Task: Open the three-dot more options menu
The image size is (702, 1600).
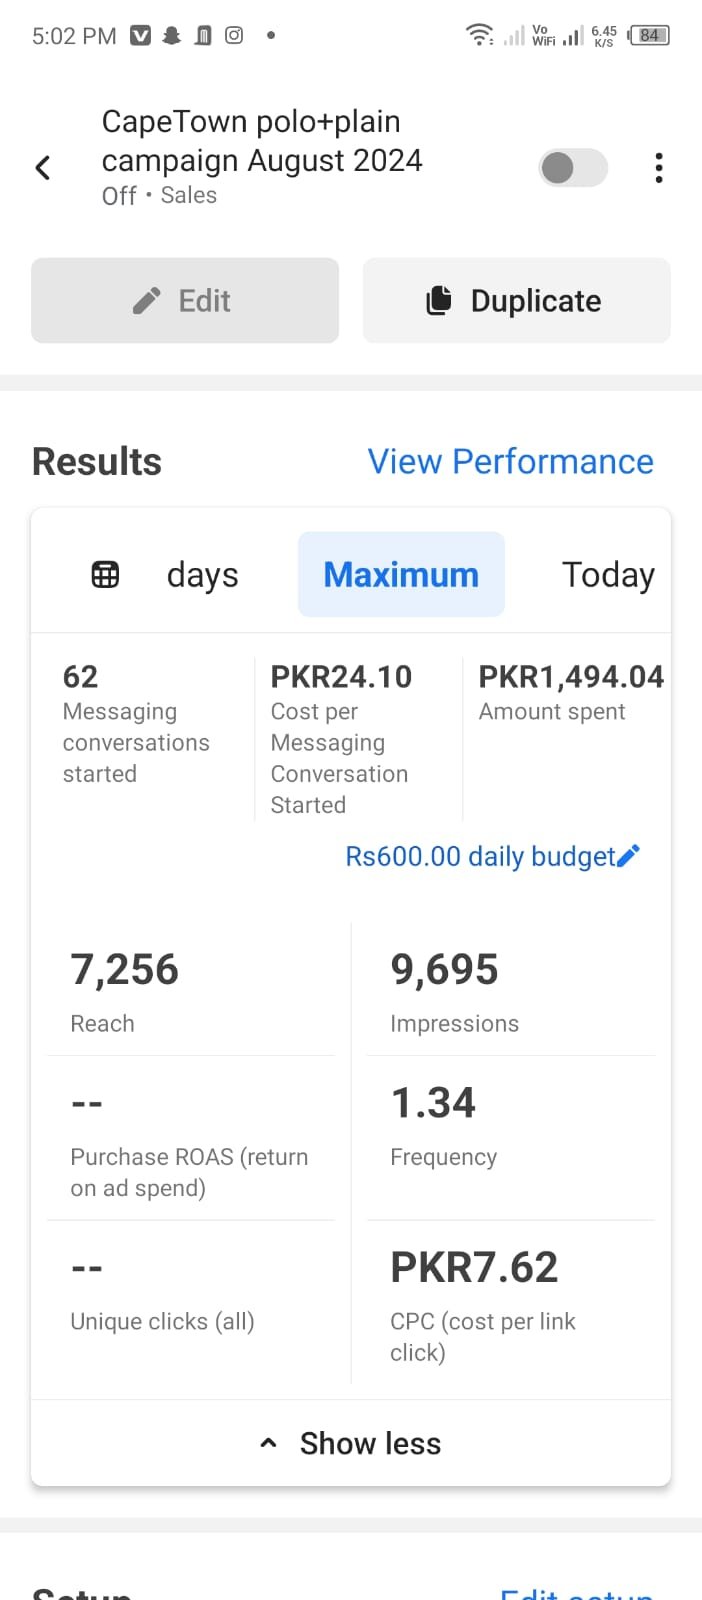Action: point(658,168)
